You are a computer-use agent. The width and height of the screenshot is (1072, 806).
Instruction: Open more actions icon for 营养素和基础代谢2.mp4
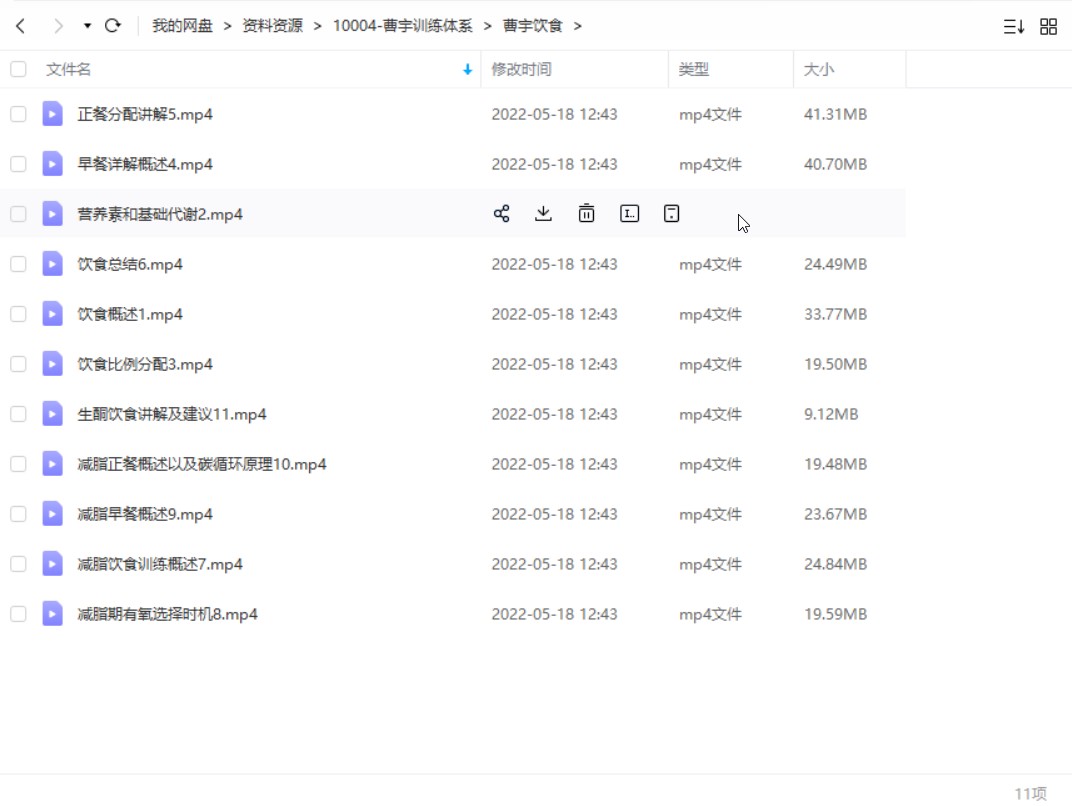click(671, 213)
